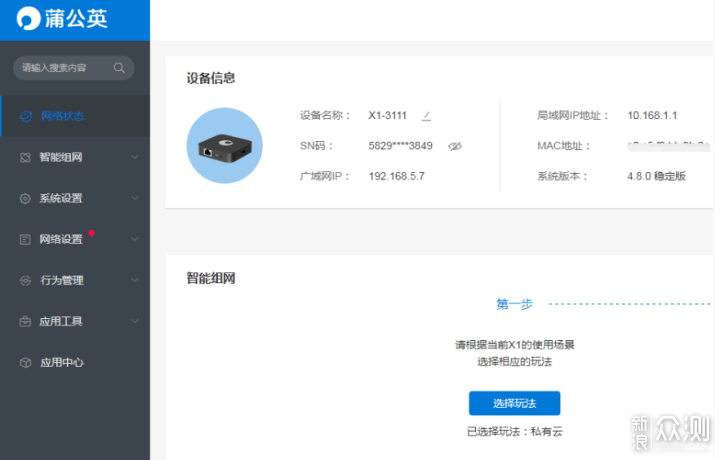Click the red notification dot on 网络设置
Image resolution: width=720 pixels, height=460 pixels.
click(91, 233)
